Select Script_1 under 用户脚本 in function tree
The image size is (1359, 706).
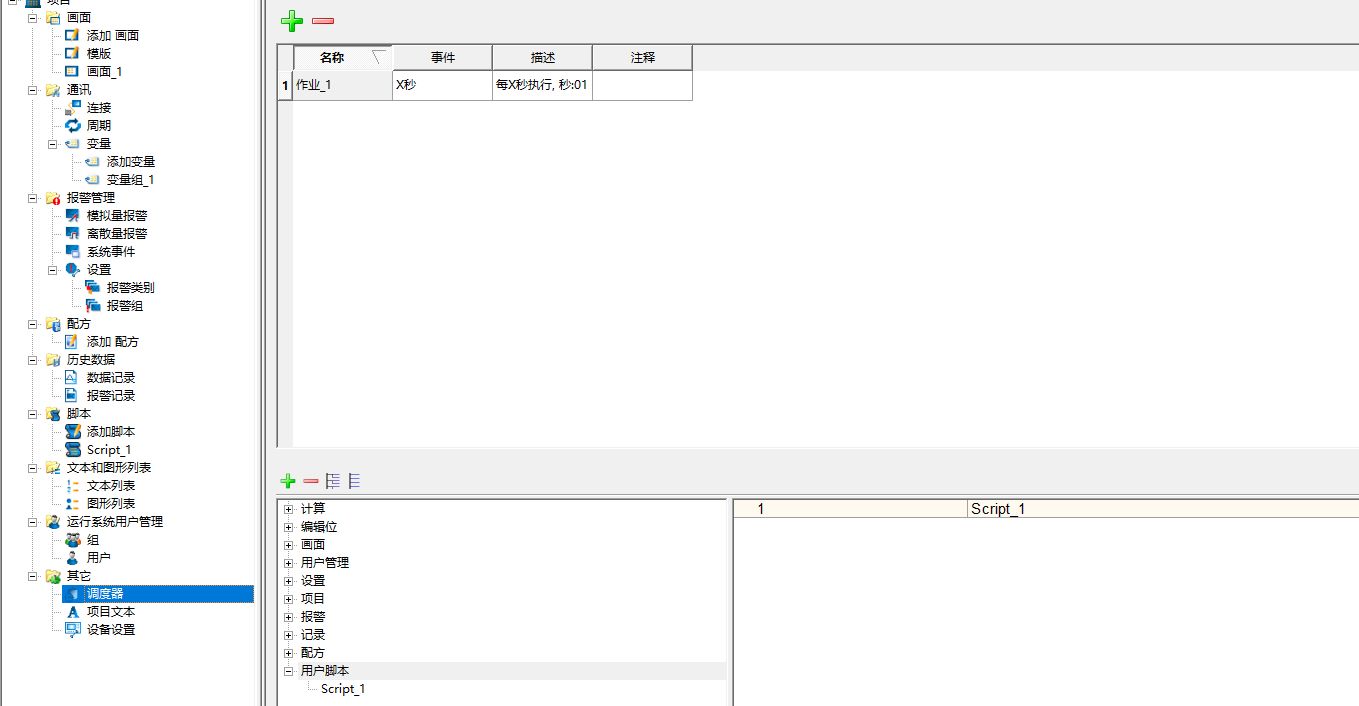click(343, 688)
